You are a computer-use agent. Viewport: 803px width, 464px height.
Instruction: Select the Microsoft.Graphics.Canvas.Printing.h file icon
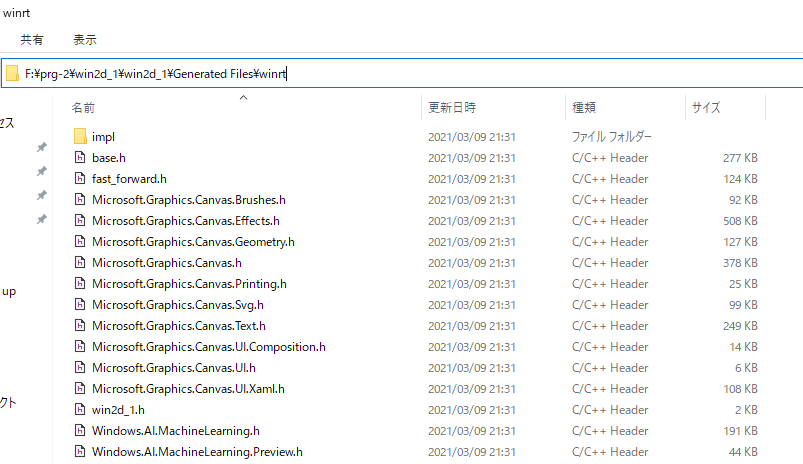[80, 284]
